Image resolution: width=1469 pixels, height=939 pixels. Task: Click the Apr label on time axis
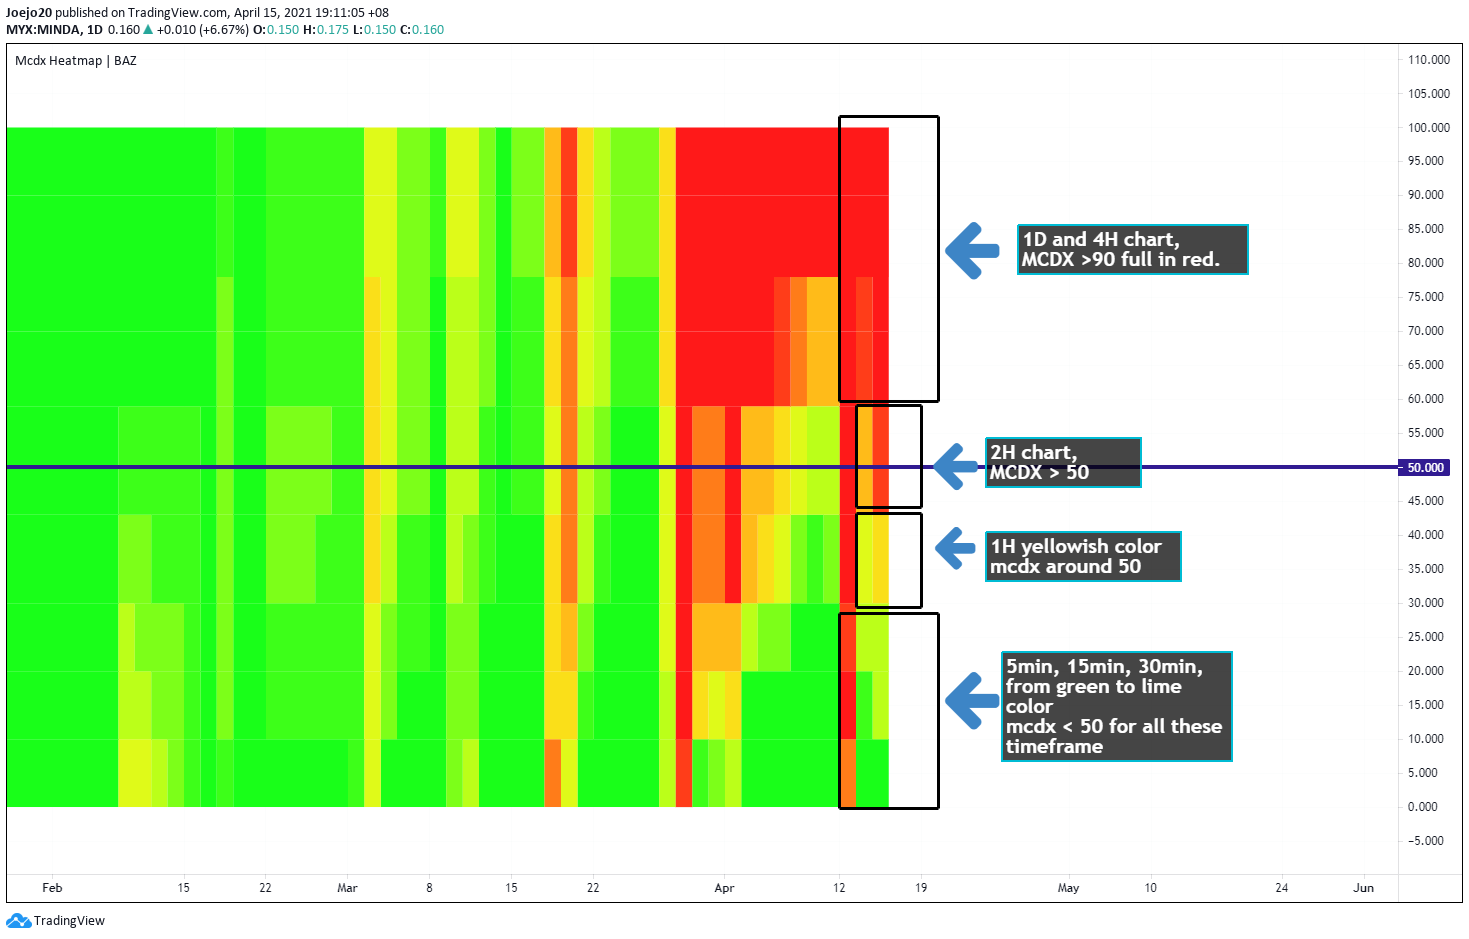click(724, 888)
